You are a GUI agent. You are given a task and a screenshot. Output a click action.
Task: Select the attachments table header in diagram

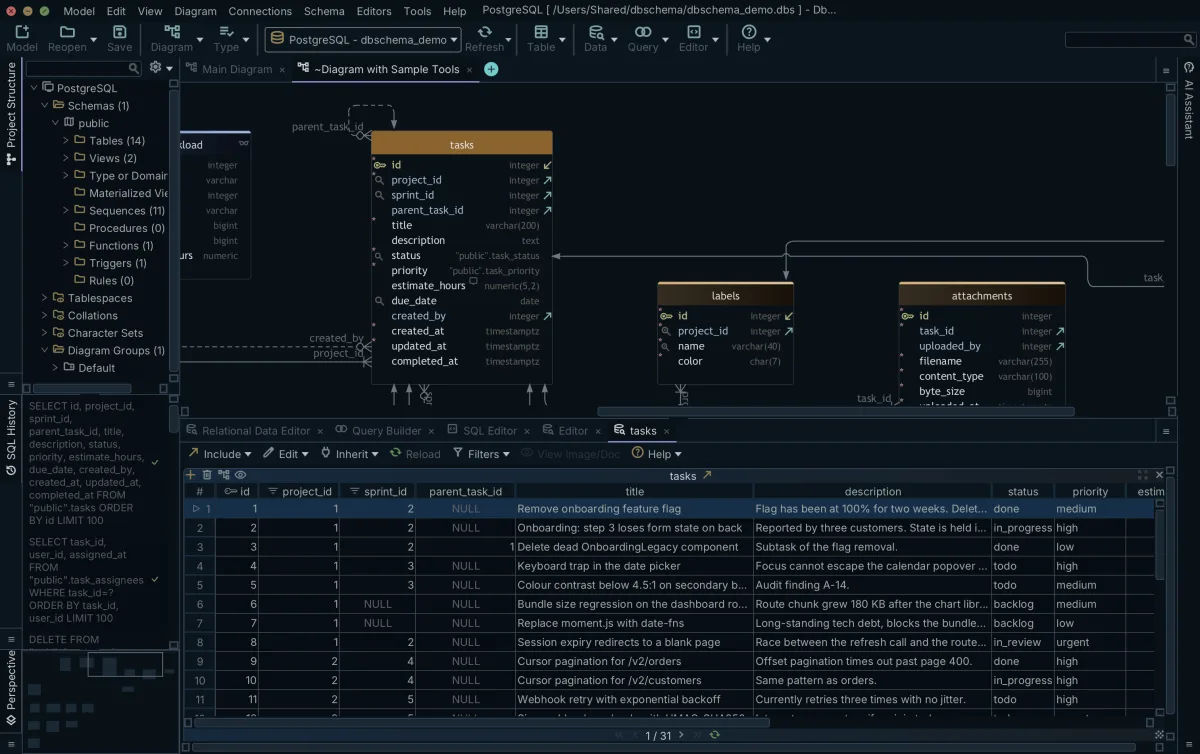tap(982, 296)
